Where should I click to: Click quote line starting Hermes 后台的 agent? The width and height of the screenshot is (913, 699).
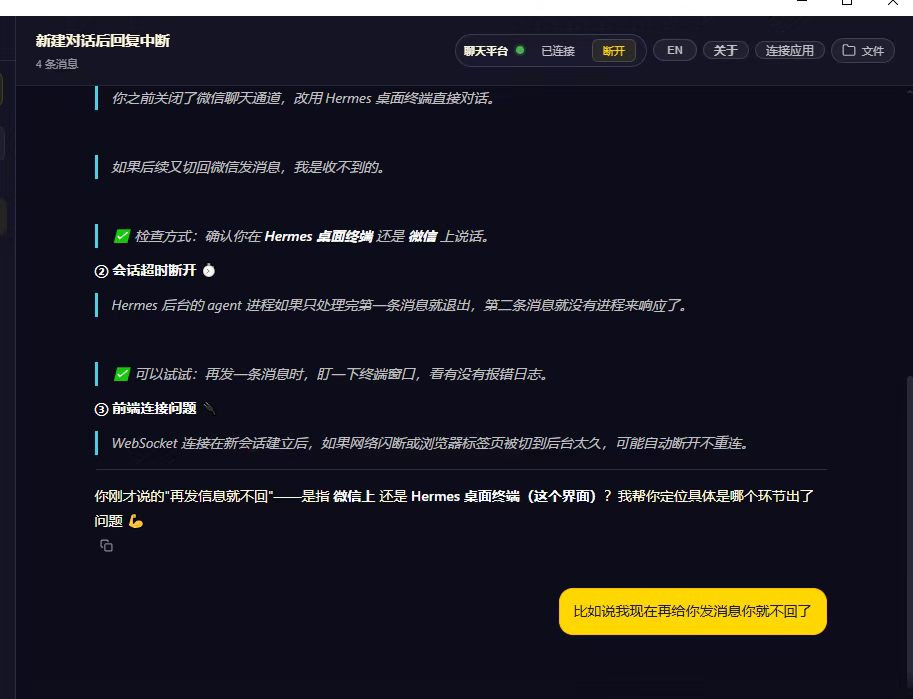point(399,305)
